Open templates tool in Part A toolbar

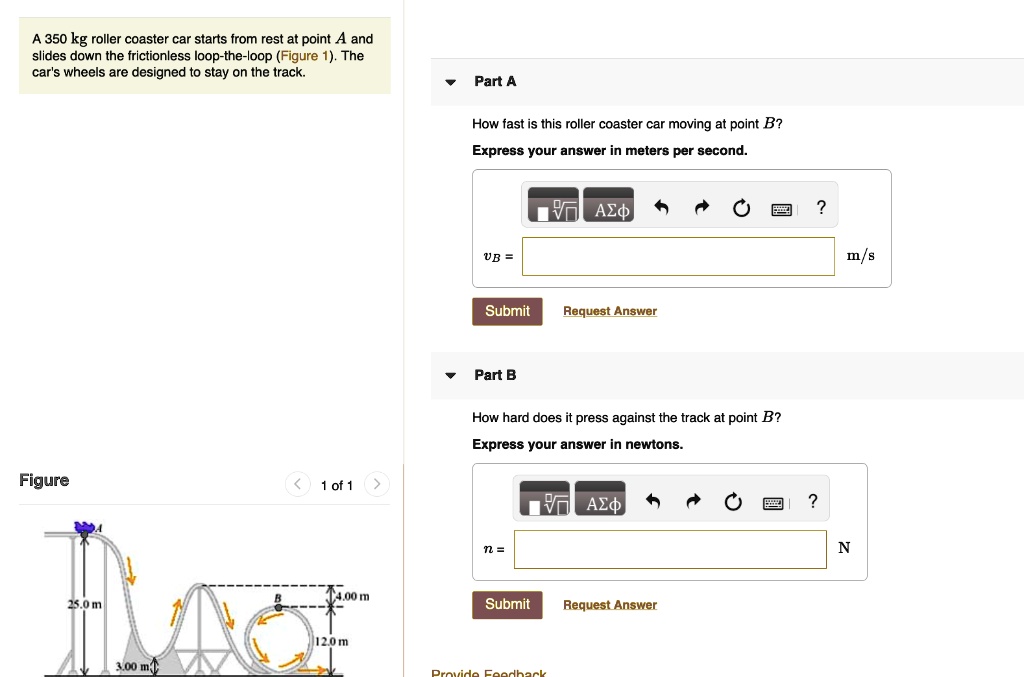coord(551,208)
